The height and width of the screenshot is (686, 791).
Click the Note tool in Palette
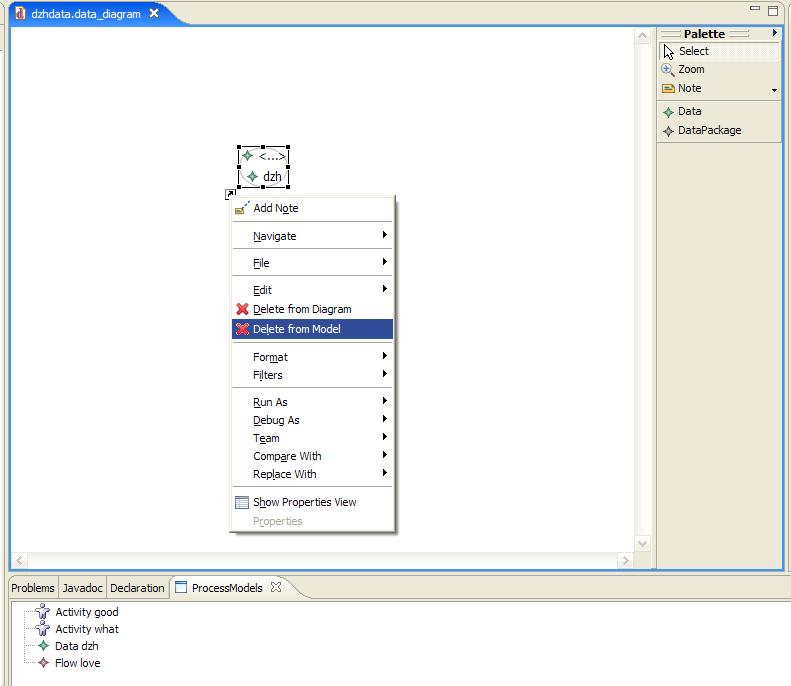click(689, 89)
